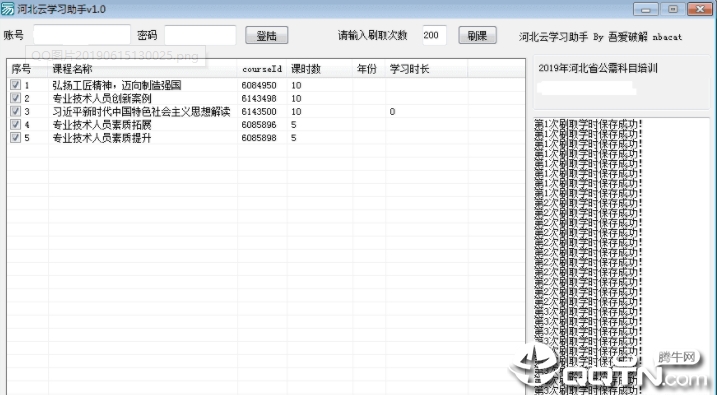
Task: Click courseId value 6143500
Action: 259,112
